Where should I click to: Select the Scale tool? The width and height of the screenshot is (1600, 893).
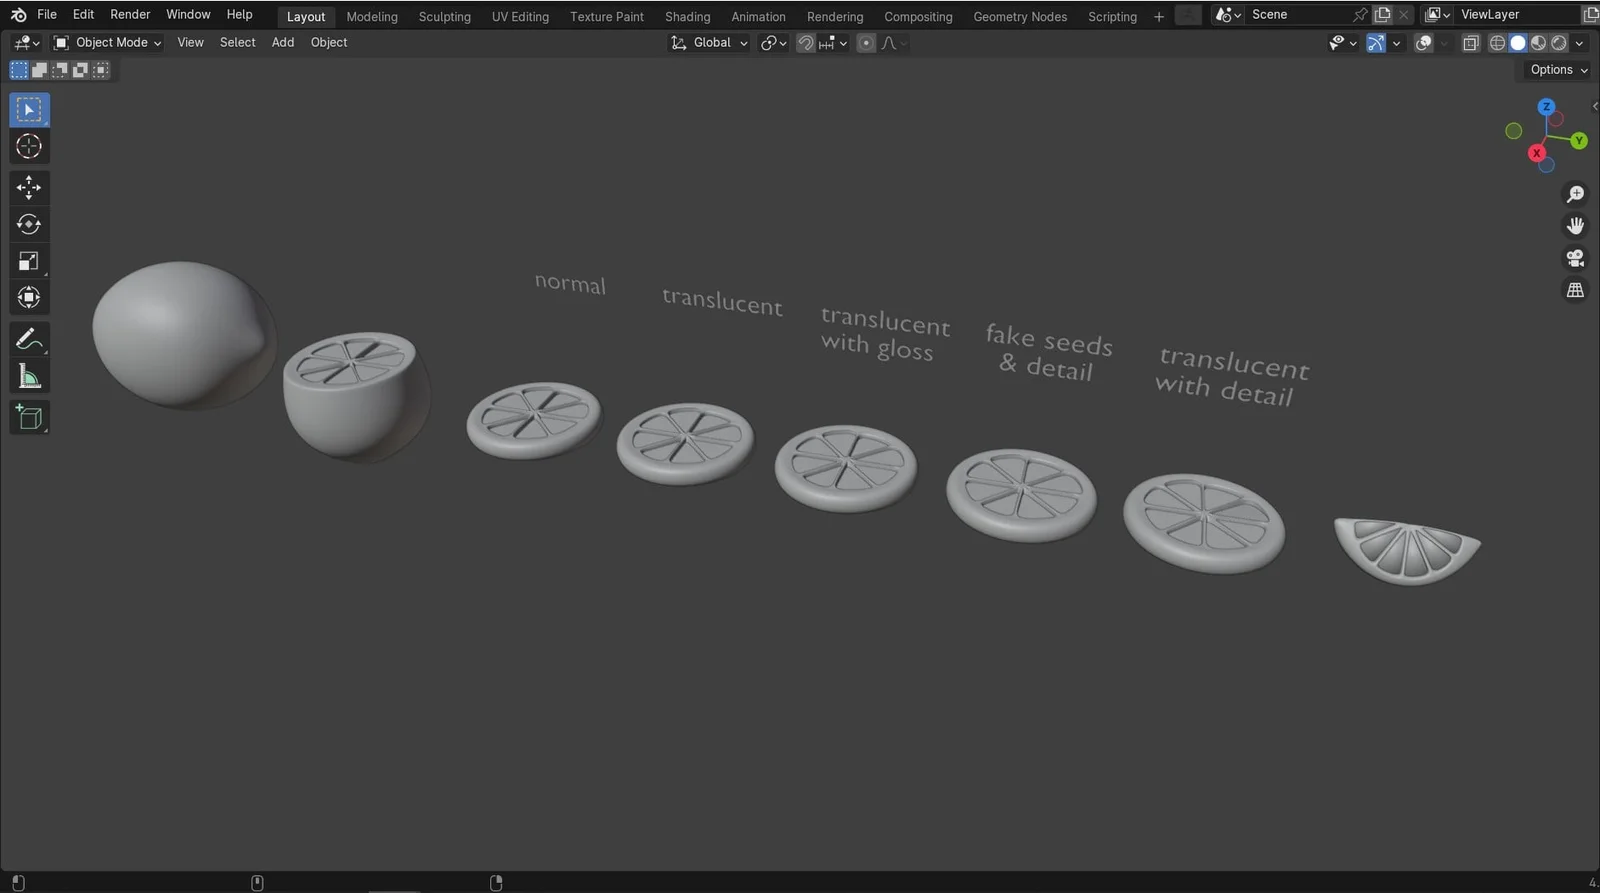tap(29, 261)
